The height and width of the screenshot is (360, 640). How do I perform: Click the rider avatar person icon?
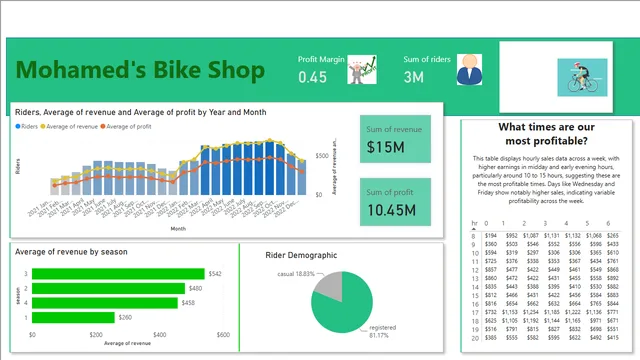[x=469, y=69]
